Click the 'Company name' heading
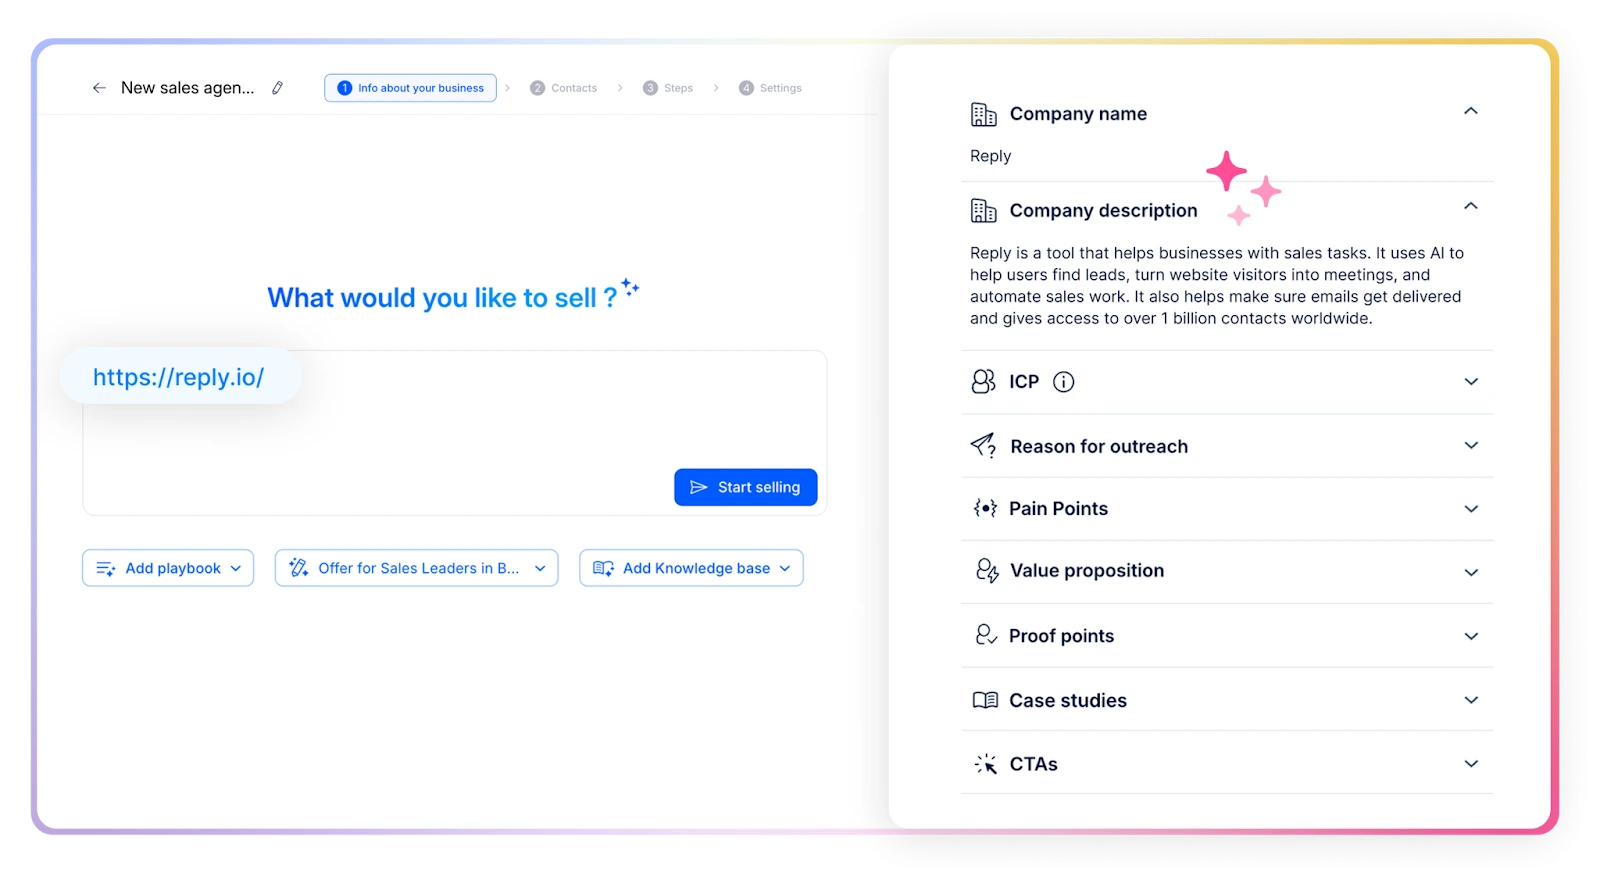 pyautogui.click(x=1078, y=114)
